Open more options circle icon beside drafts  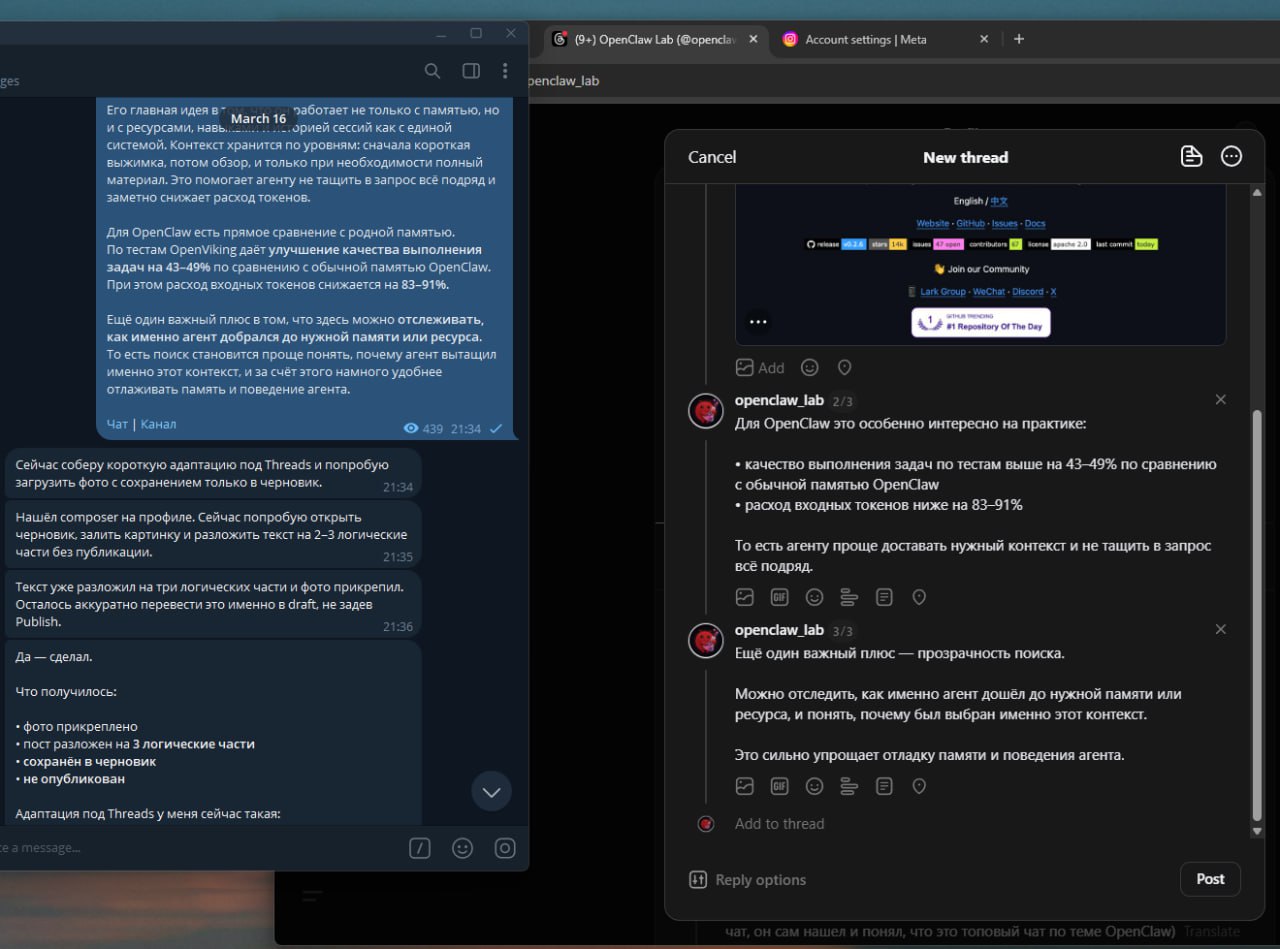[1231, 156]
